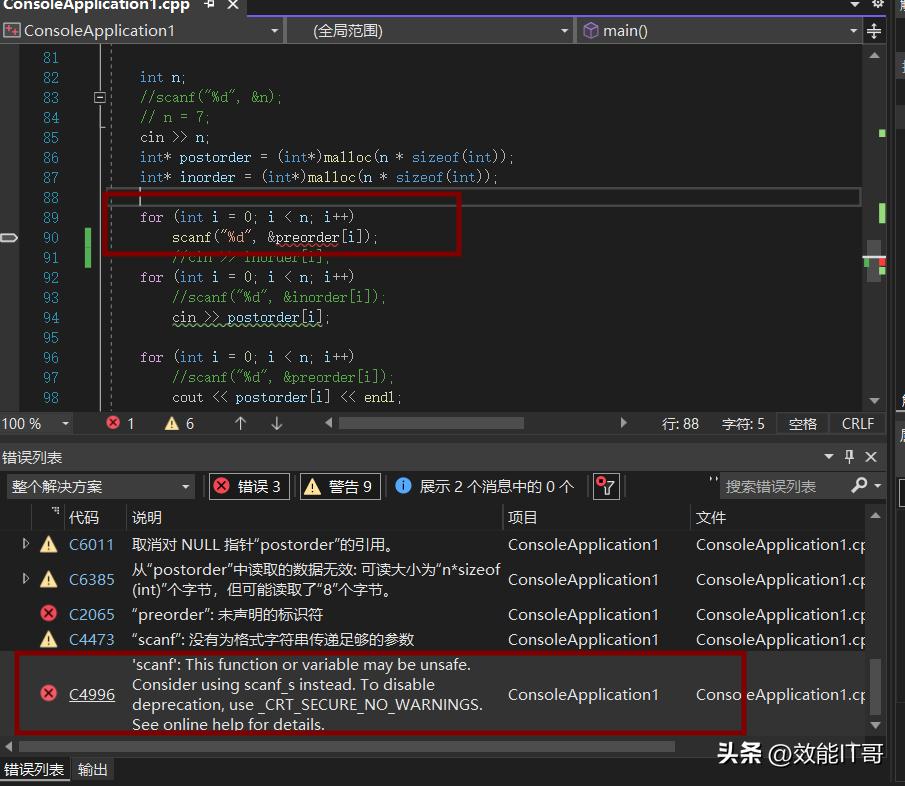The height and width of the screenshot is (786, 905).
Task: Toggle the 展示 2 个消息中的 0 个 filter
Action: click(485, 486)
